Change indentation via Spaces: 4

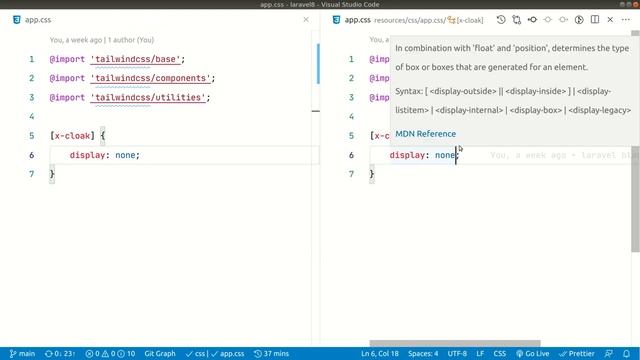(423, 353)
